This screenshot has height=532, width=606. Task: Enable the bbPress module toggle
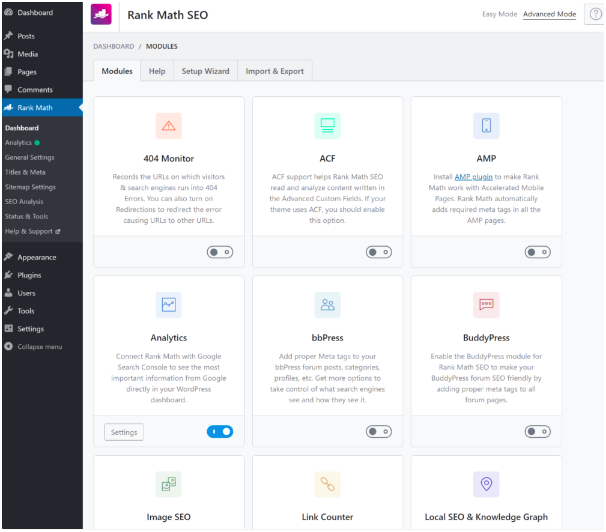(x=379, y=432)
